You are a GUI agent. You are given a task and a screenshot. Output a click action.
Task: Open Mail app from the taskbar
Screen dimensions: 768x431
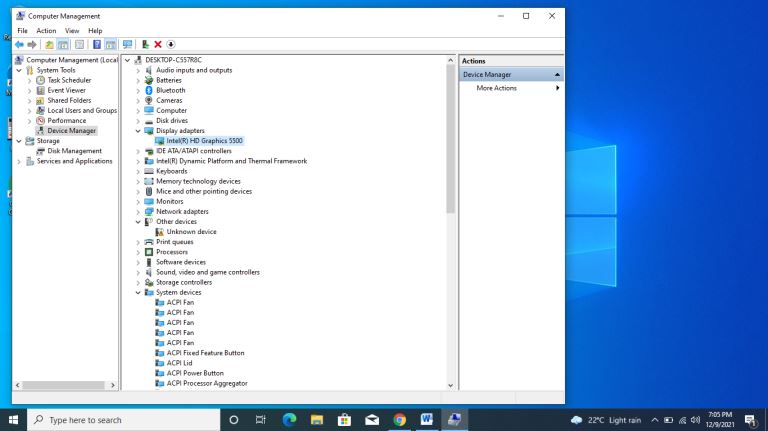pos(372,420)
